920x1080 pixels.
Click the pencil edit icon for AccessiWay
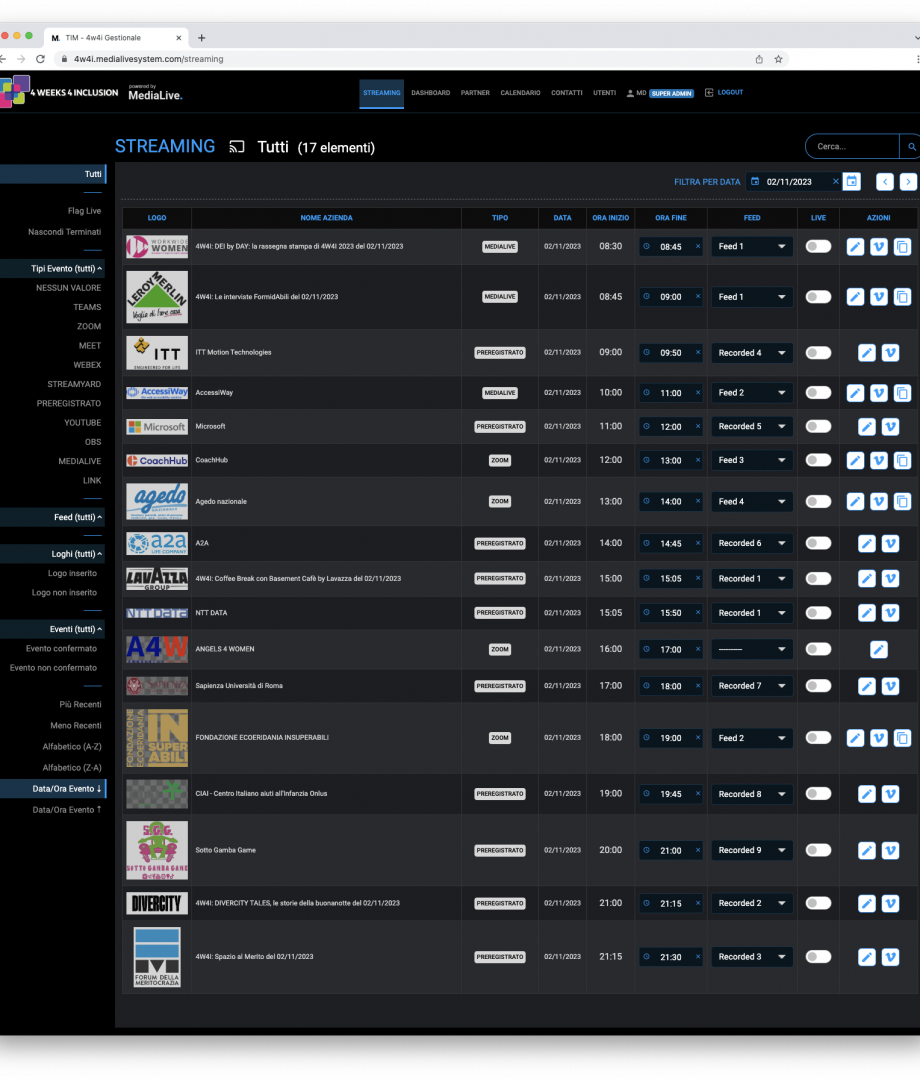[855, 393]
